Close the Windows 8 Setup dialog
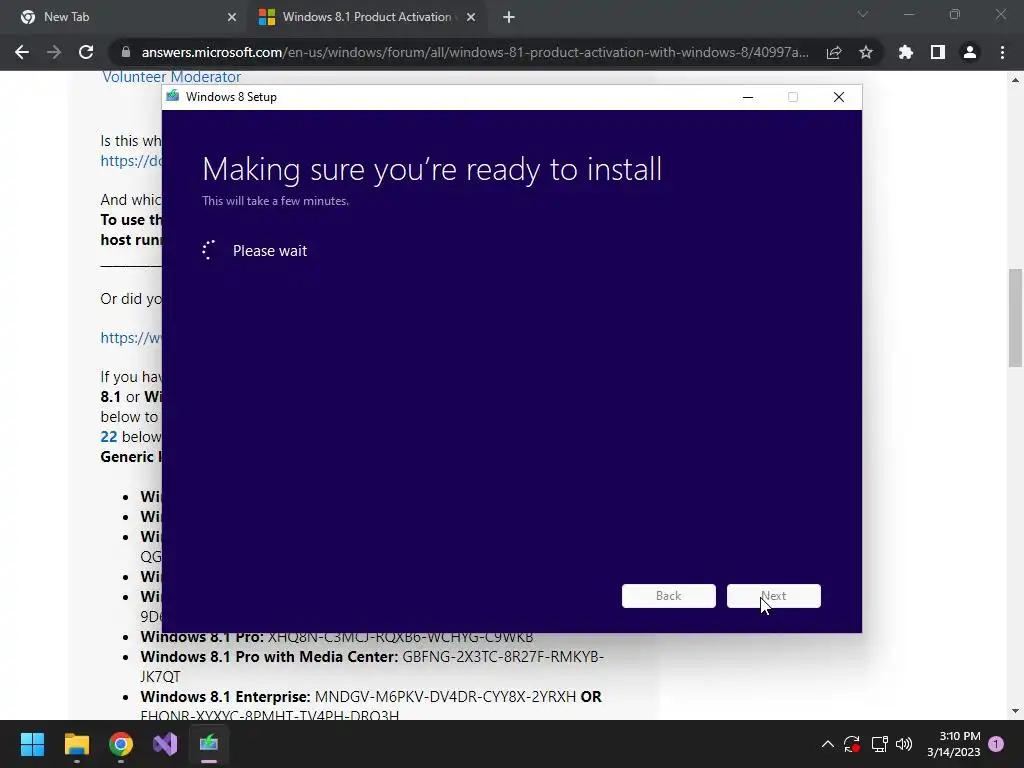 (x=839, y=97)
